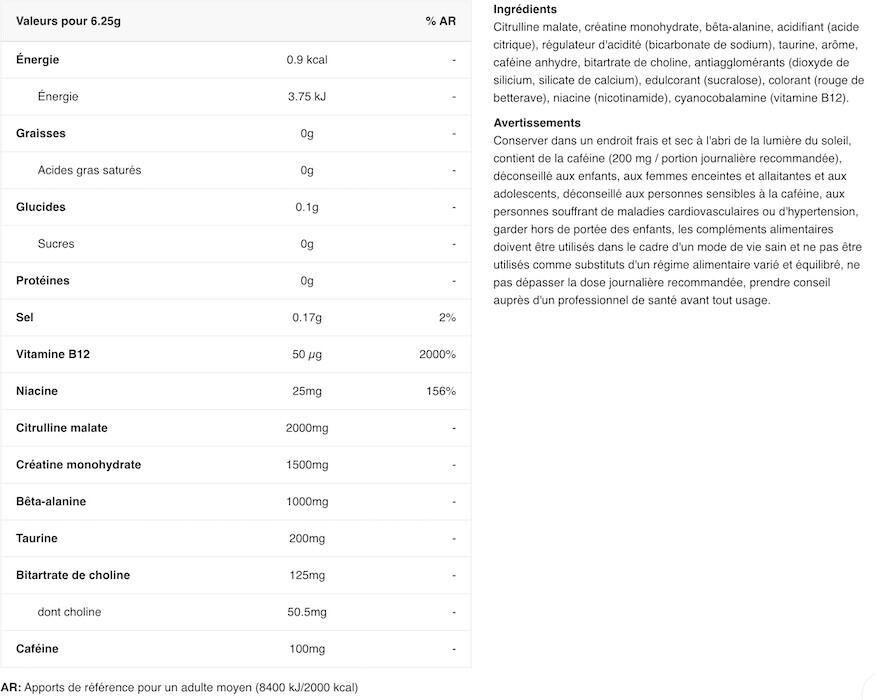
Task: Click the Taurine 200mg value
Action: (x=307, y=539)
